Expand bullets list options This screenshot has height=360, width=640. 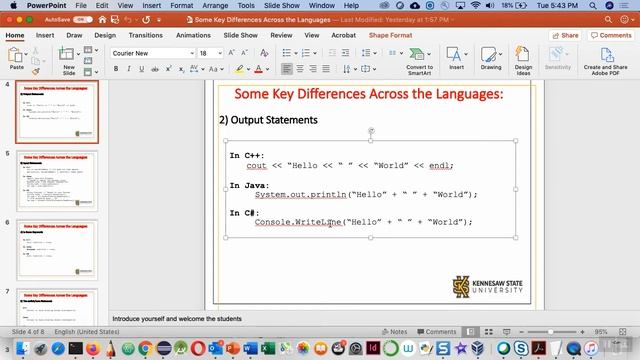point(296,53)
